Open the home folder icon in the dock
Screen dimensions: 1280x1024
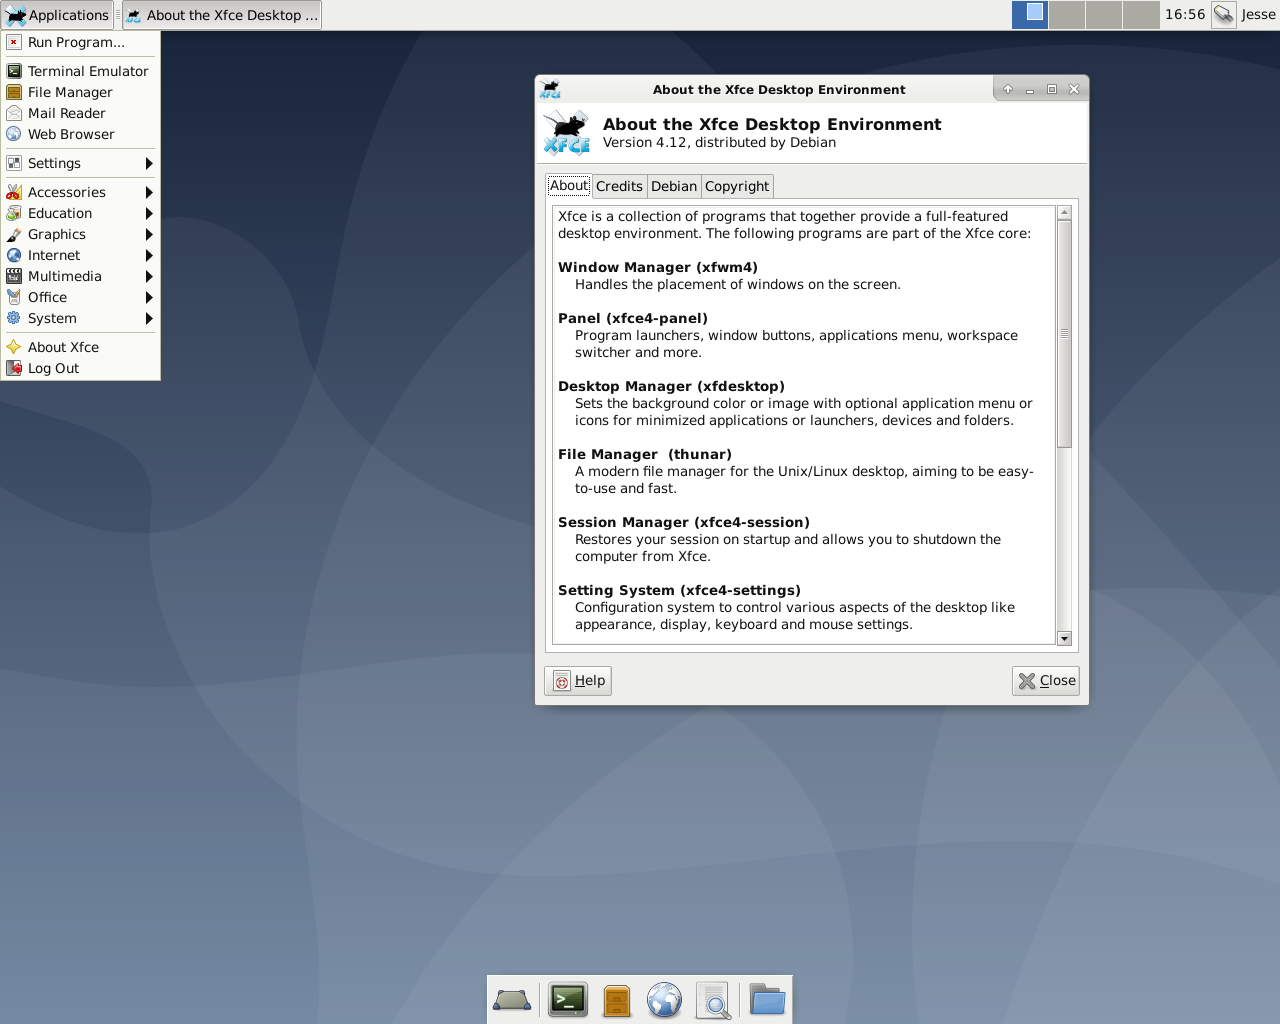tap(767, 1000)
